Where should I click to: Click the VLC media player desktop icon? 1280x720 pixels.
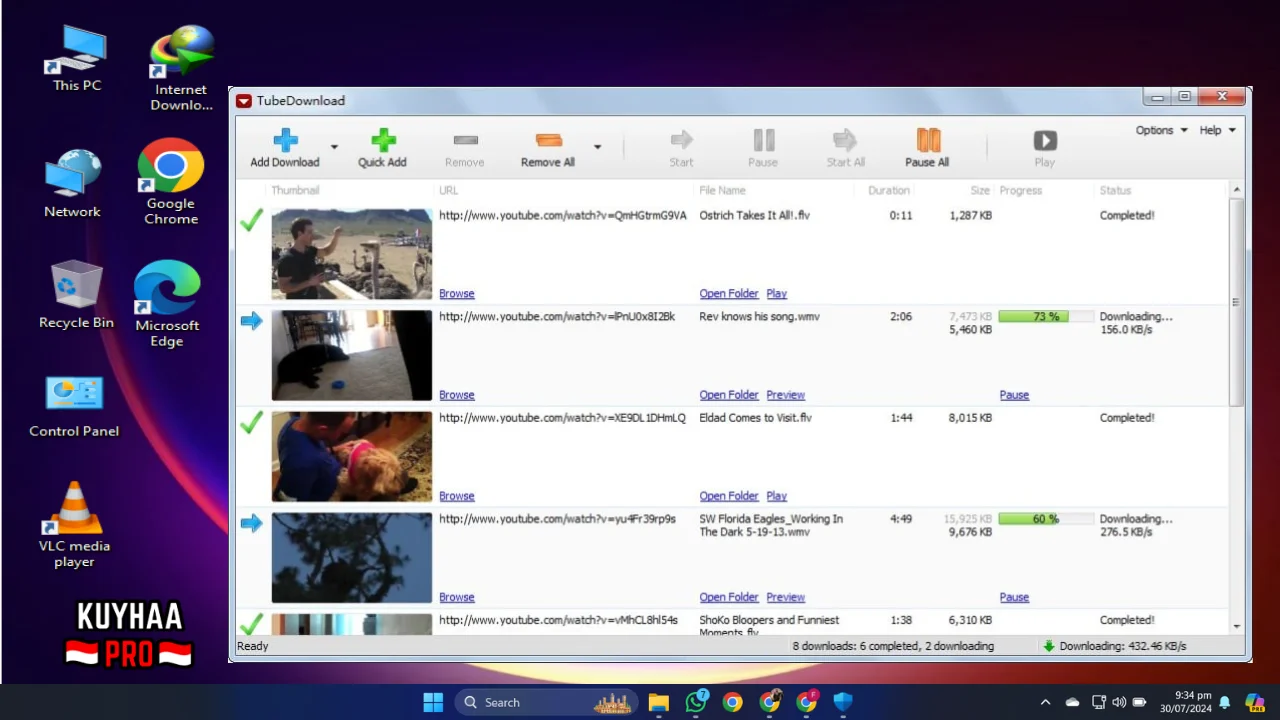tap(75, 525)
